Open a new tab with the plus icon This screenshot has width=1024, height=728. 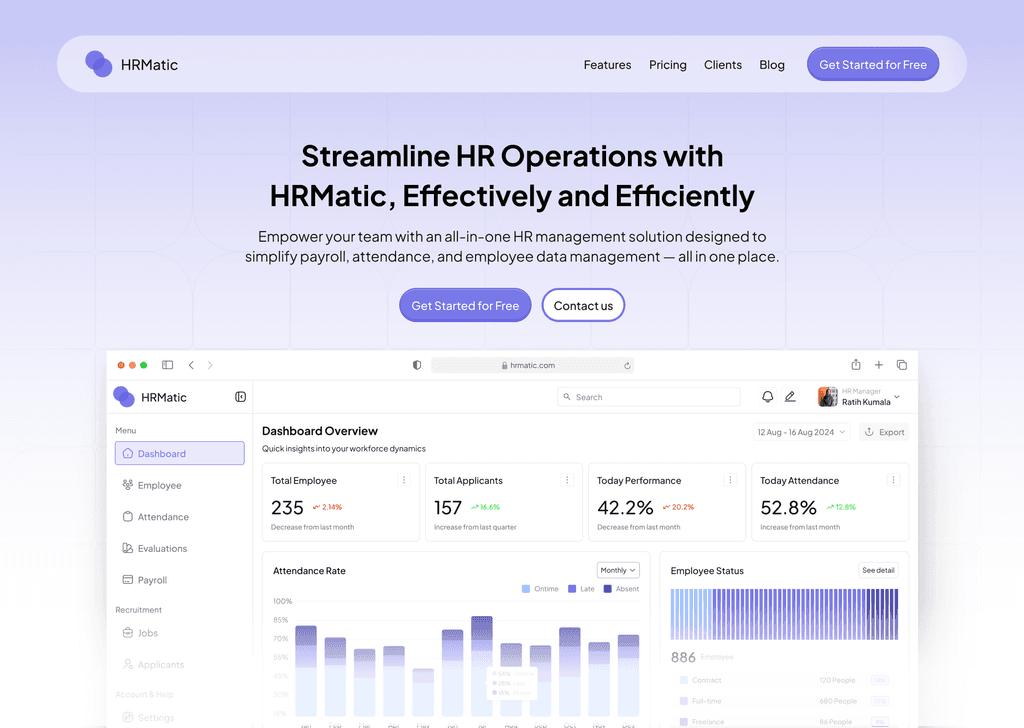pyautogui.click(x=878, y=365)
